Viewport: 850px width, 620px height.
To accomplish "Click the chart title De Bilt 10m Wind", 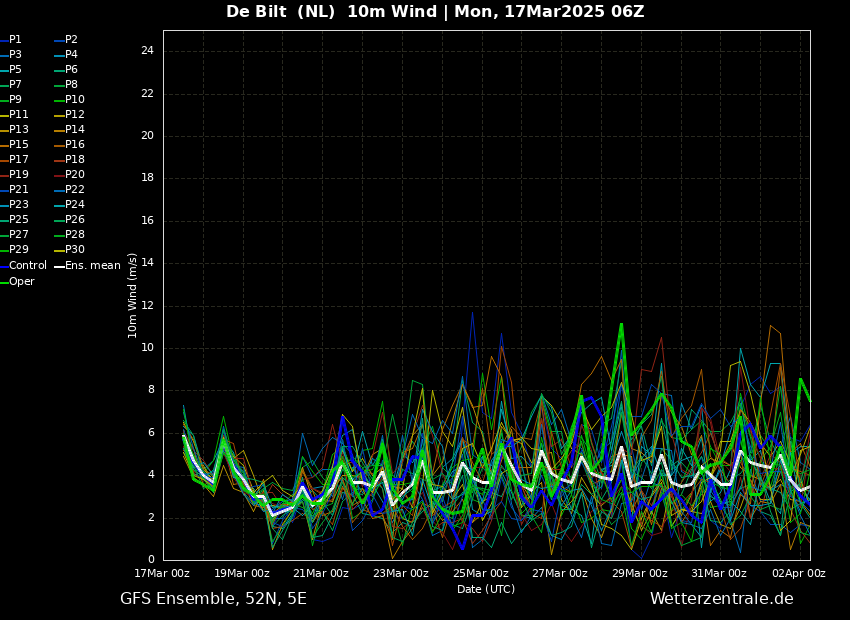I will coord(435,12).
